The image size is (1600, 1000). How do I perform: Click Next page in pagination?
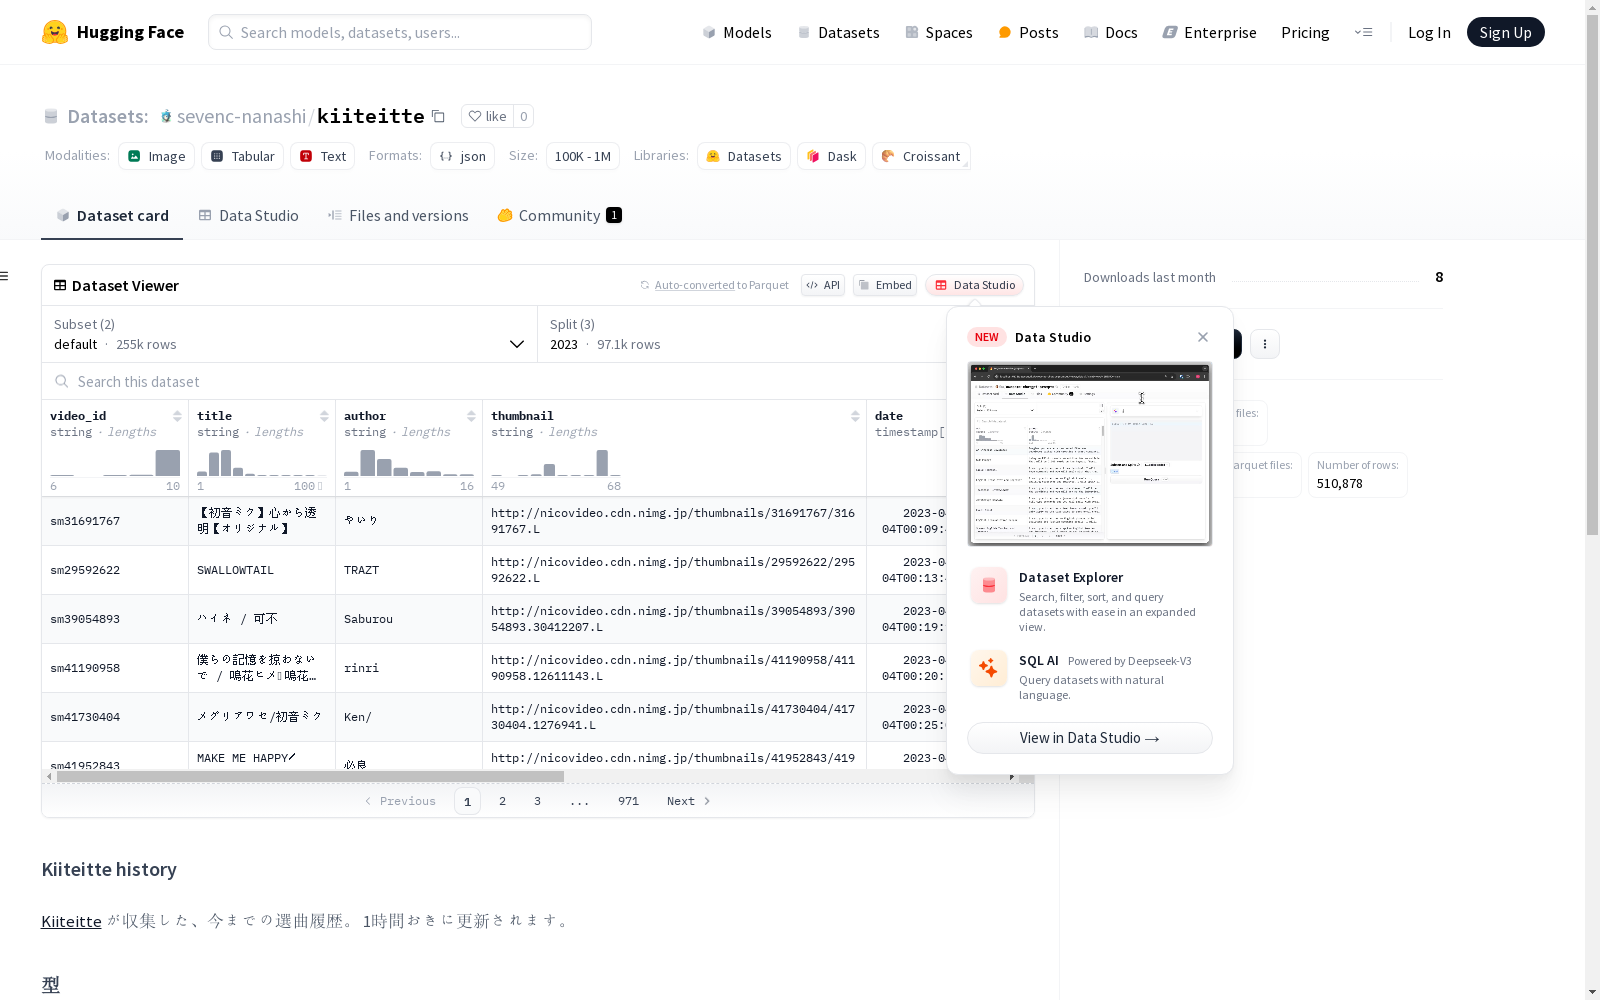[688, 801]
